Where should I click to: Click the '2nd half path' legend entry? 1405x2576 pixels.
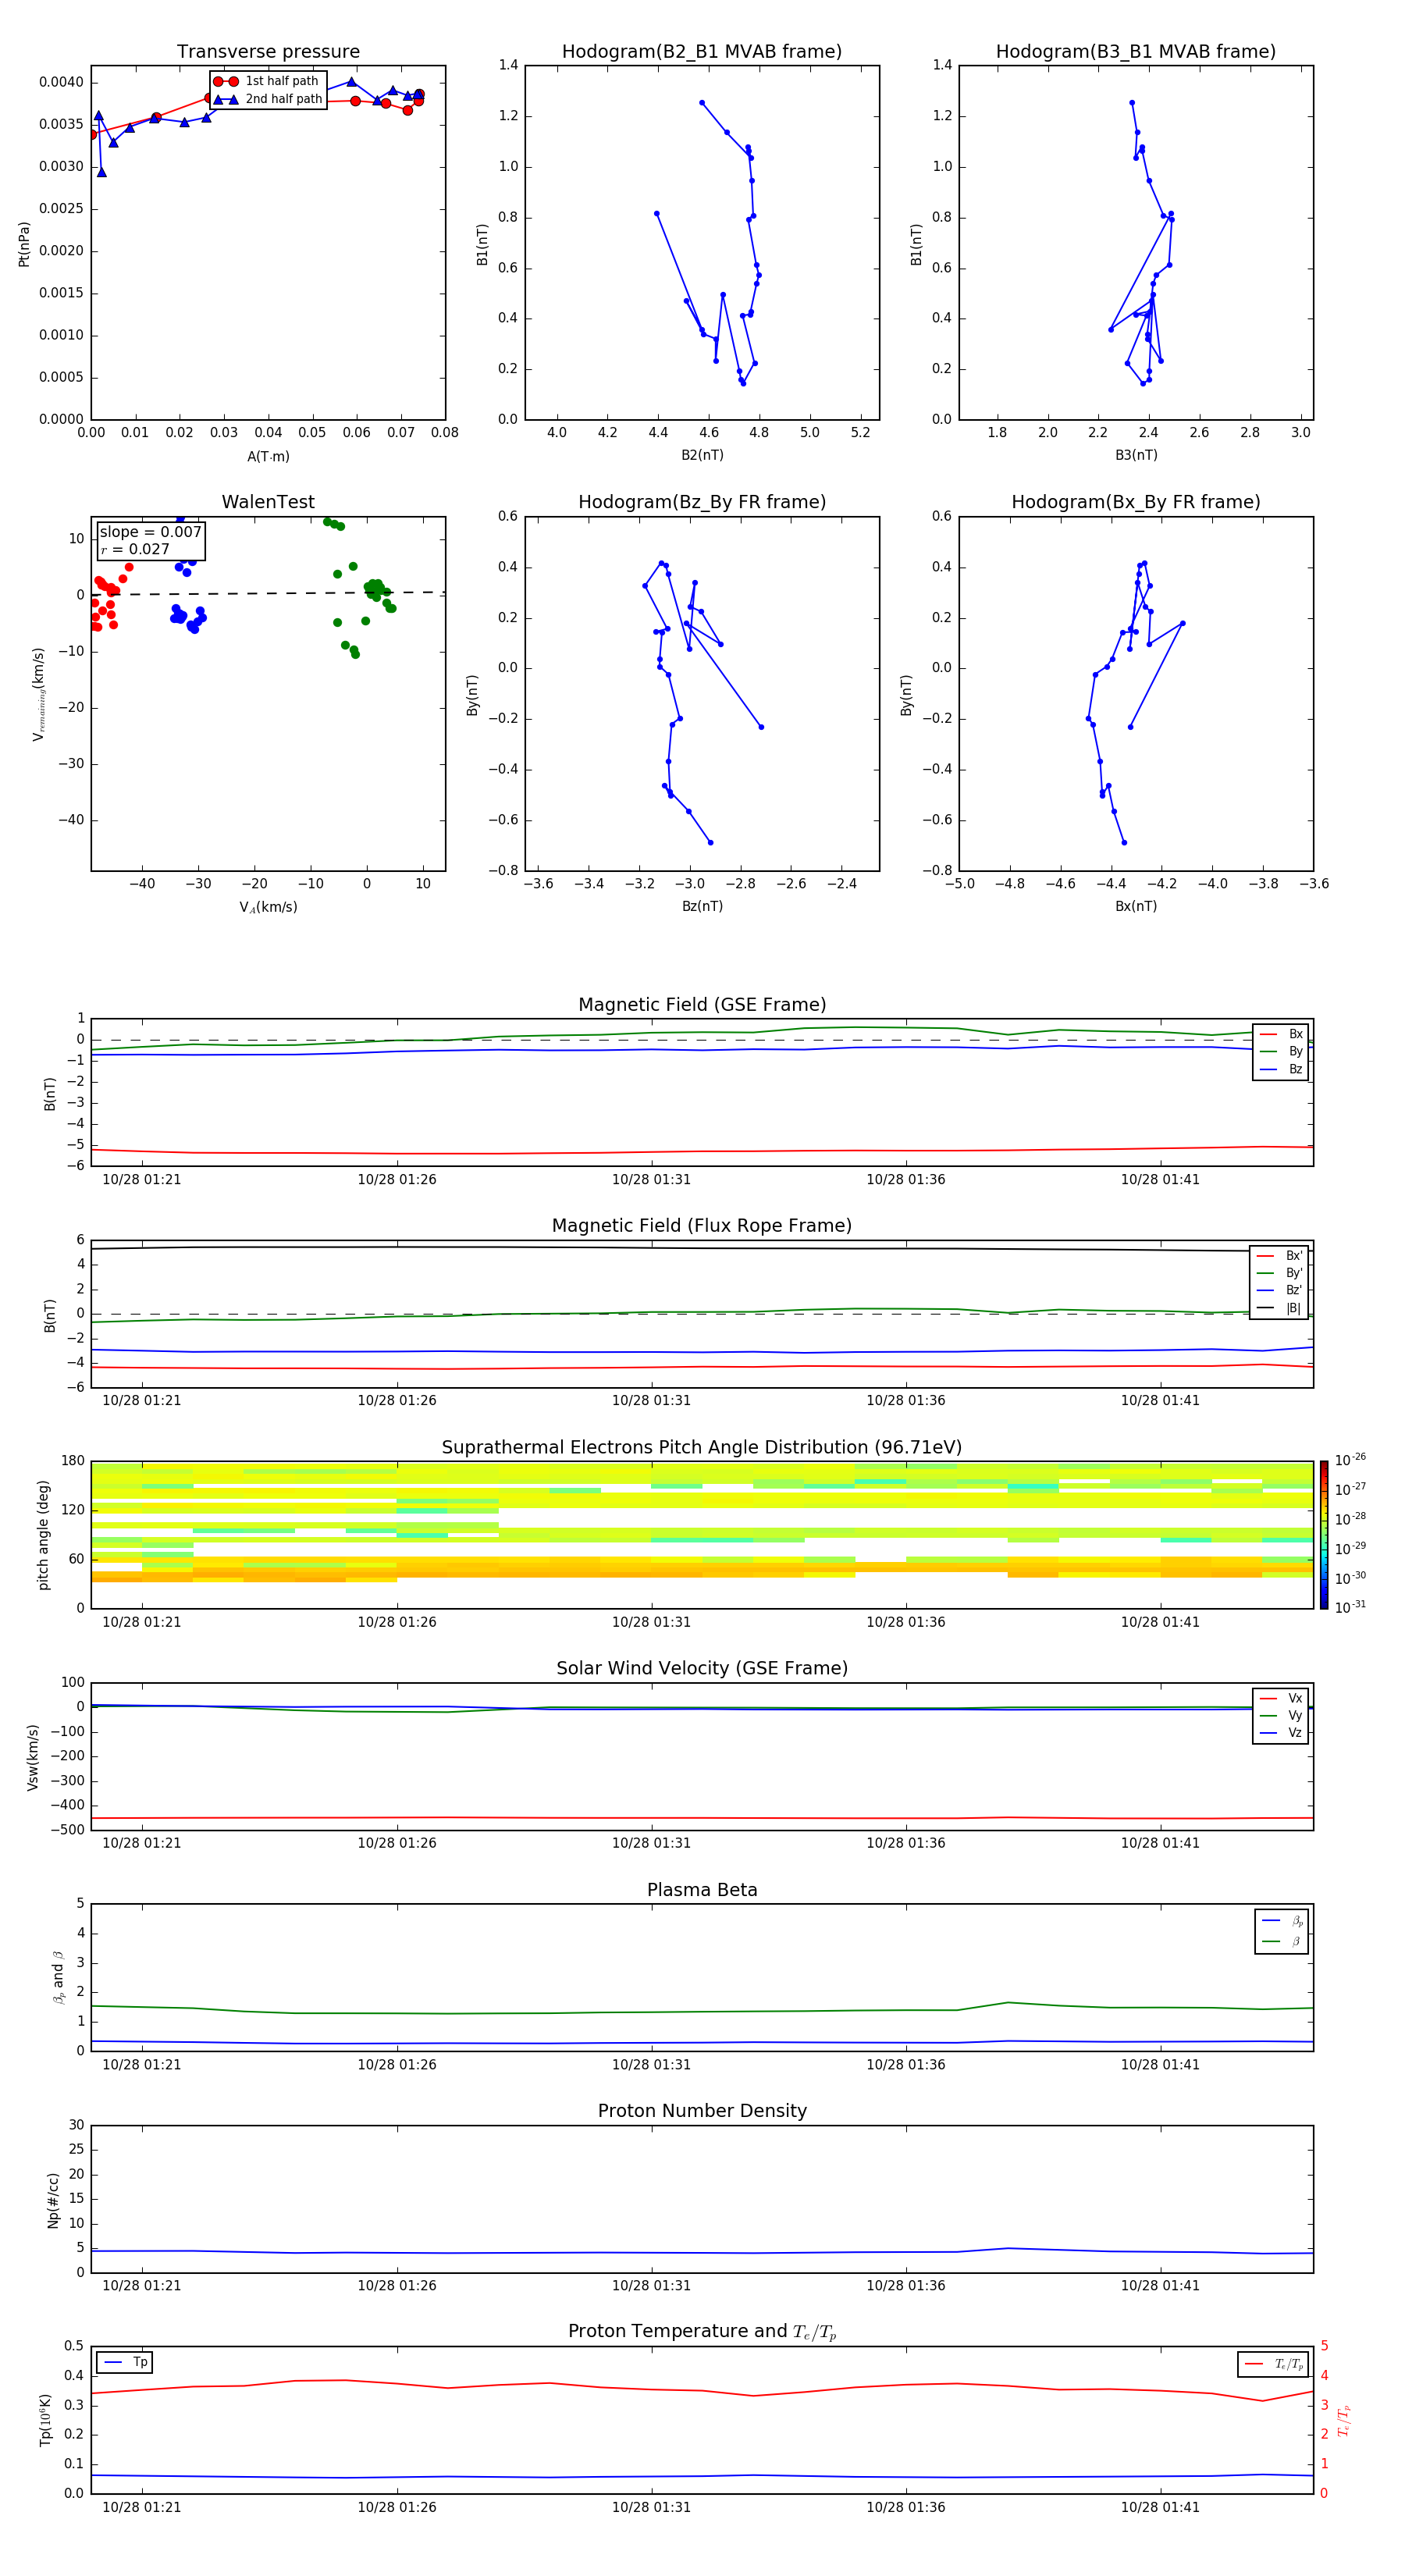click(x=267, y=99)
